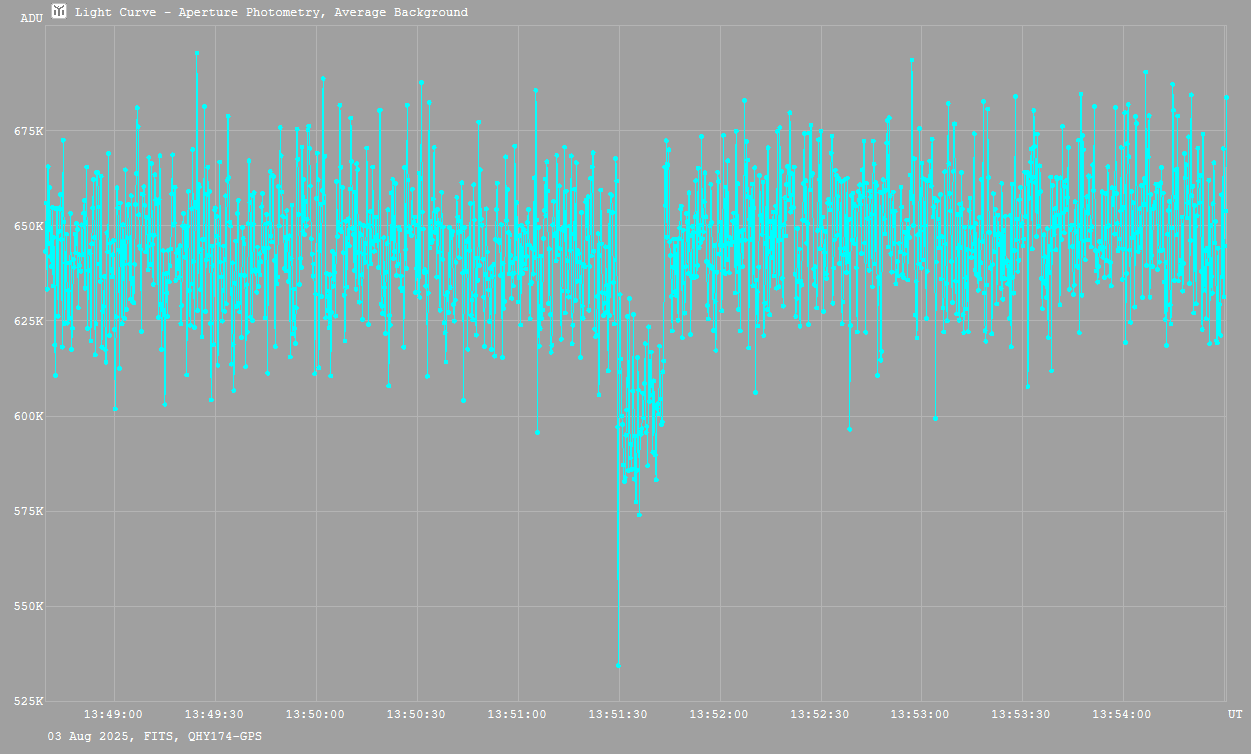The image size is (1251, 754).
Task: Select the 675K value on the Y axis
Action: [29, 131]
